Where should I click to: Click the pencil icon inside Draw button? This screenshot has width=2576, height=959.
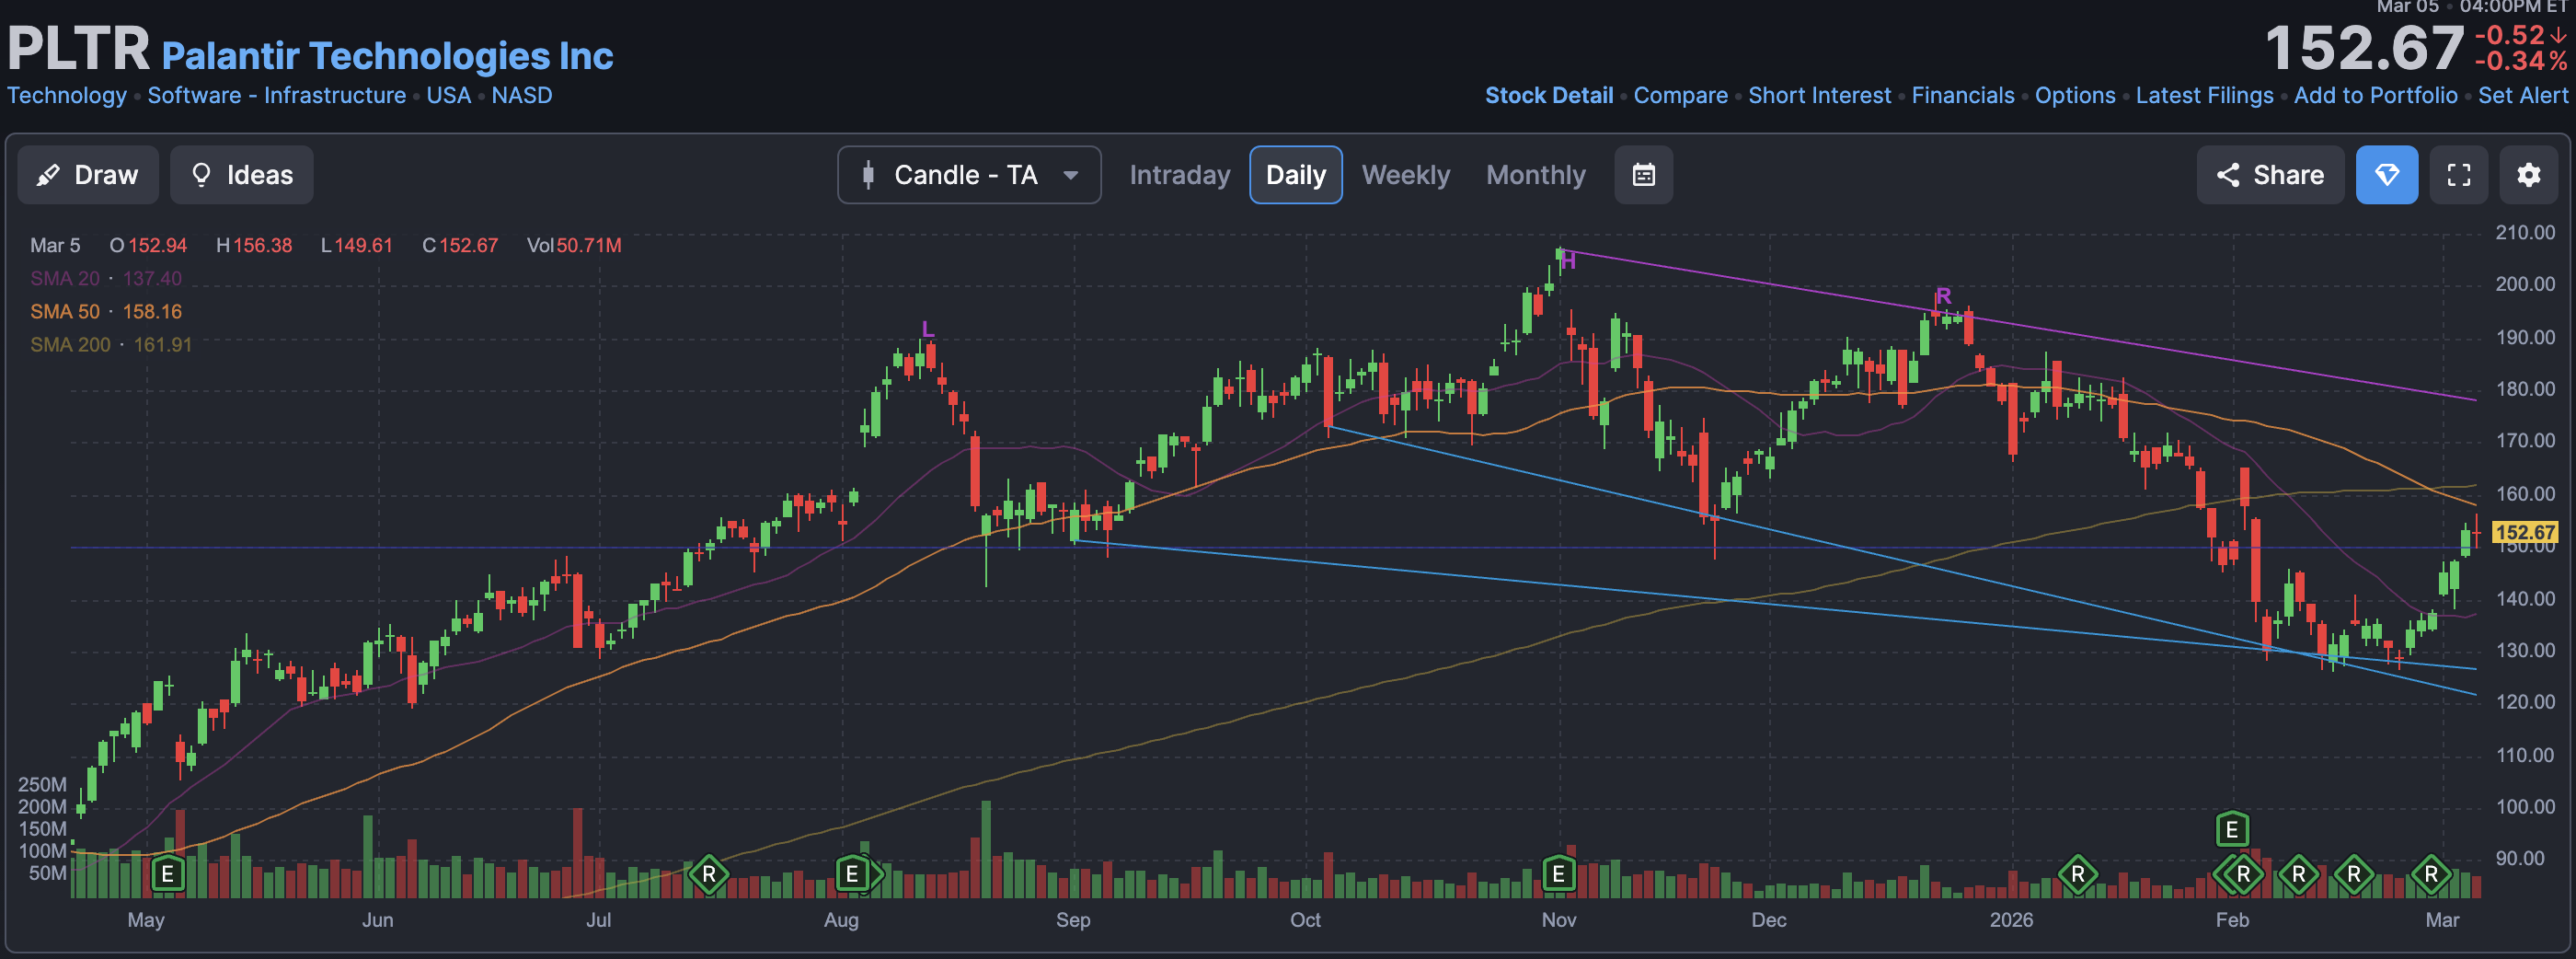click(47, 176)
